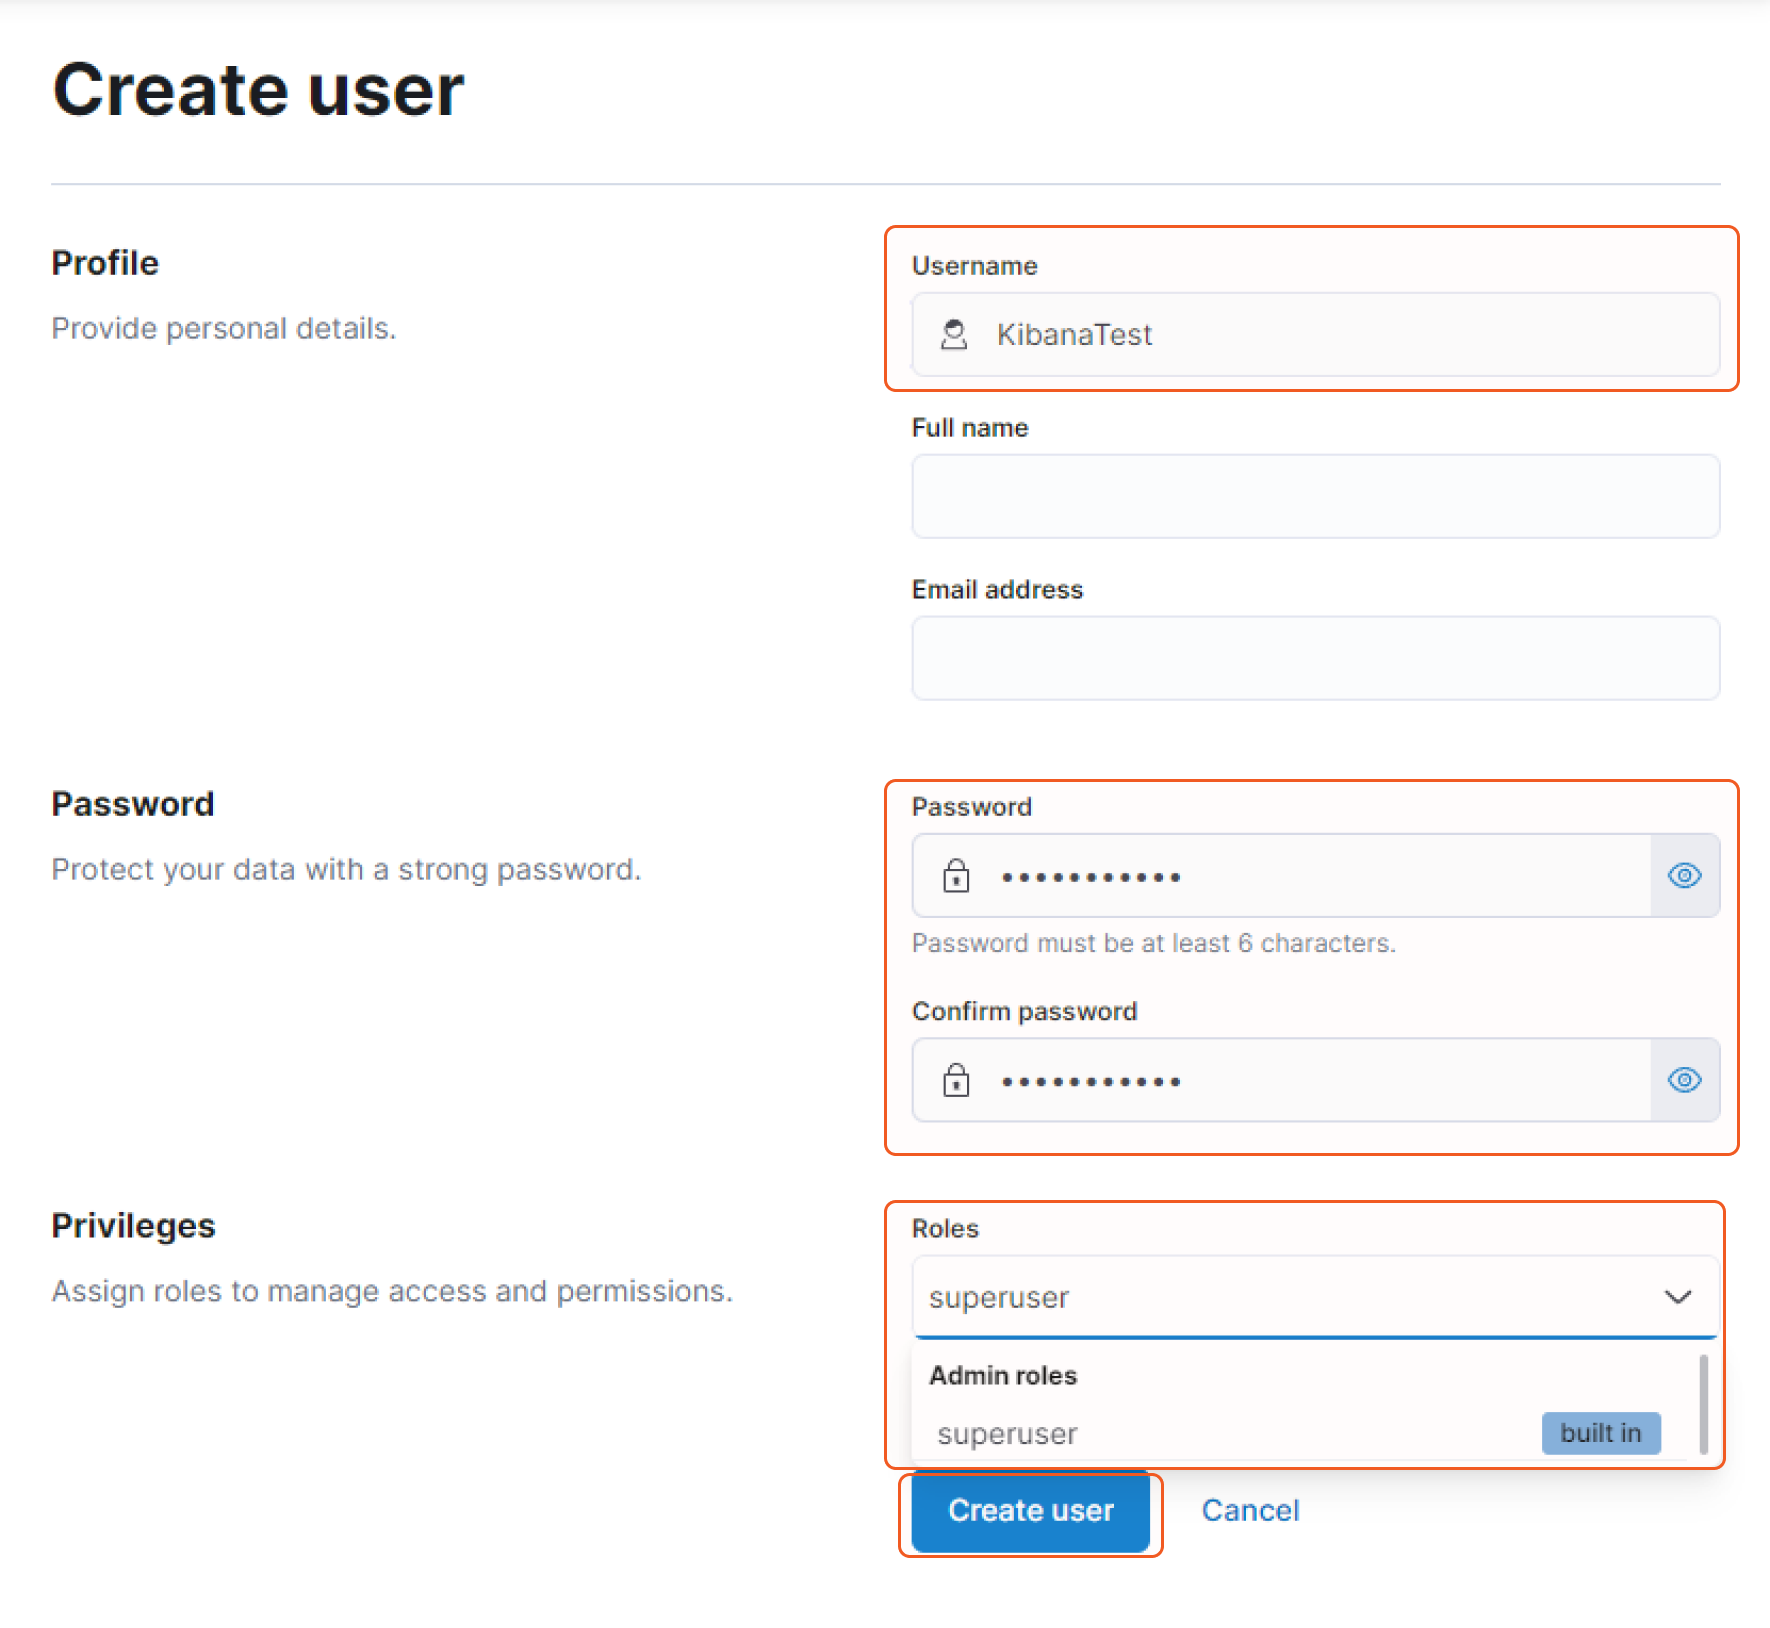Viewport: 1770px width, 1628px height.
Task: Reveal Confirm password text with eye icon
Action: click(x=1684, y=1080)
